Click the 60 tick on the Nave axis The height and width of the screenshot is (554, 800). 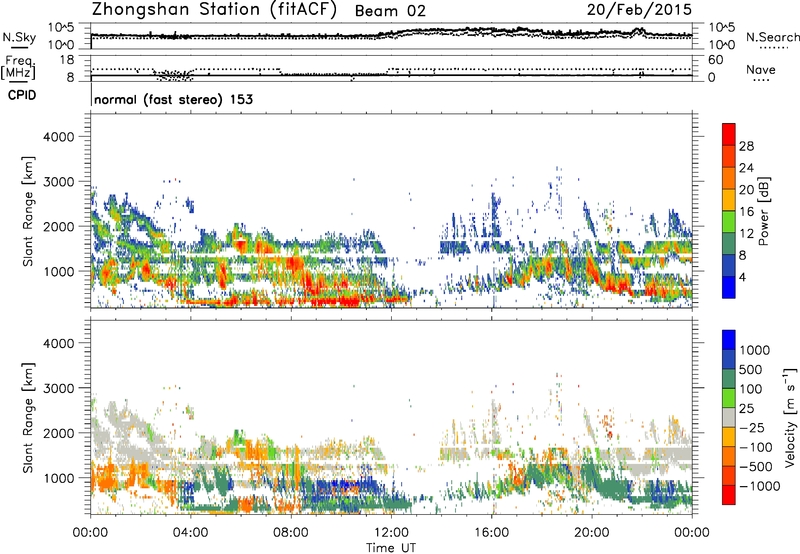(715, 60)
